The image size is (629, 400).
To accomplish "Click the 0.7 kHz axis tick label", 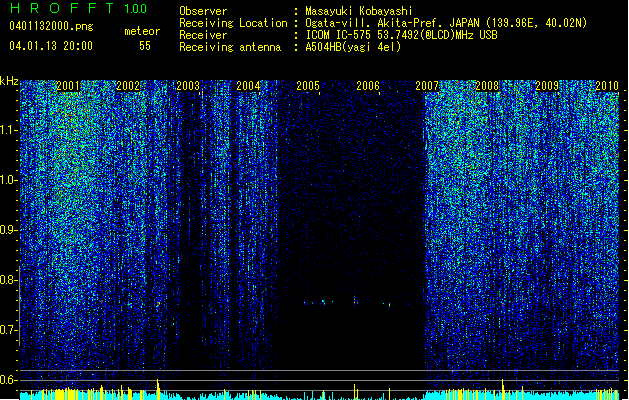I will coord(9,330).
